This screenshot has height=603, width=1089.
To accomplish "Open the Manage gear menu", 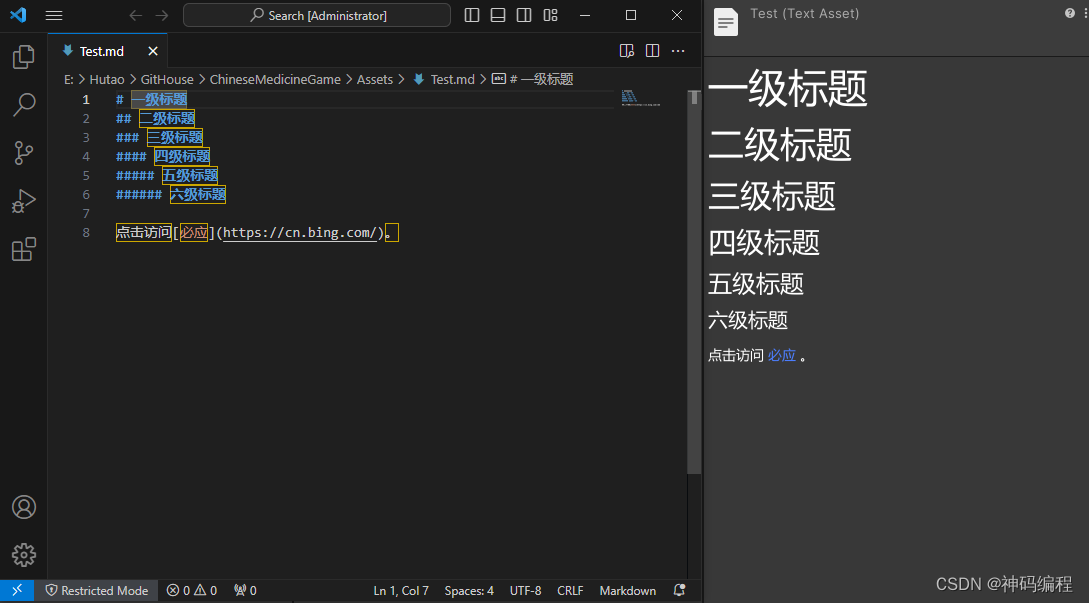I will point(24,555).
